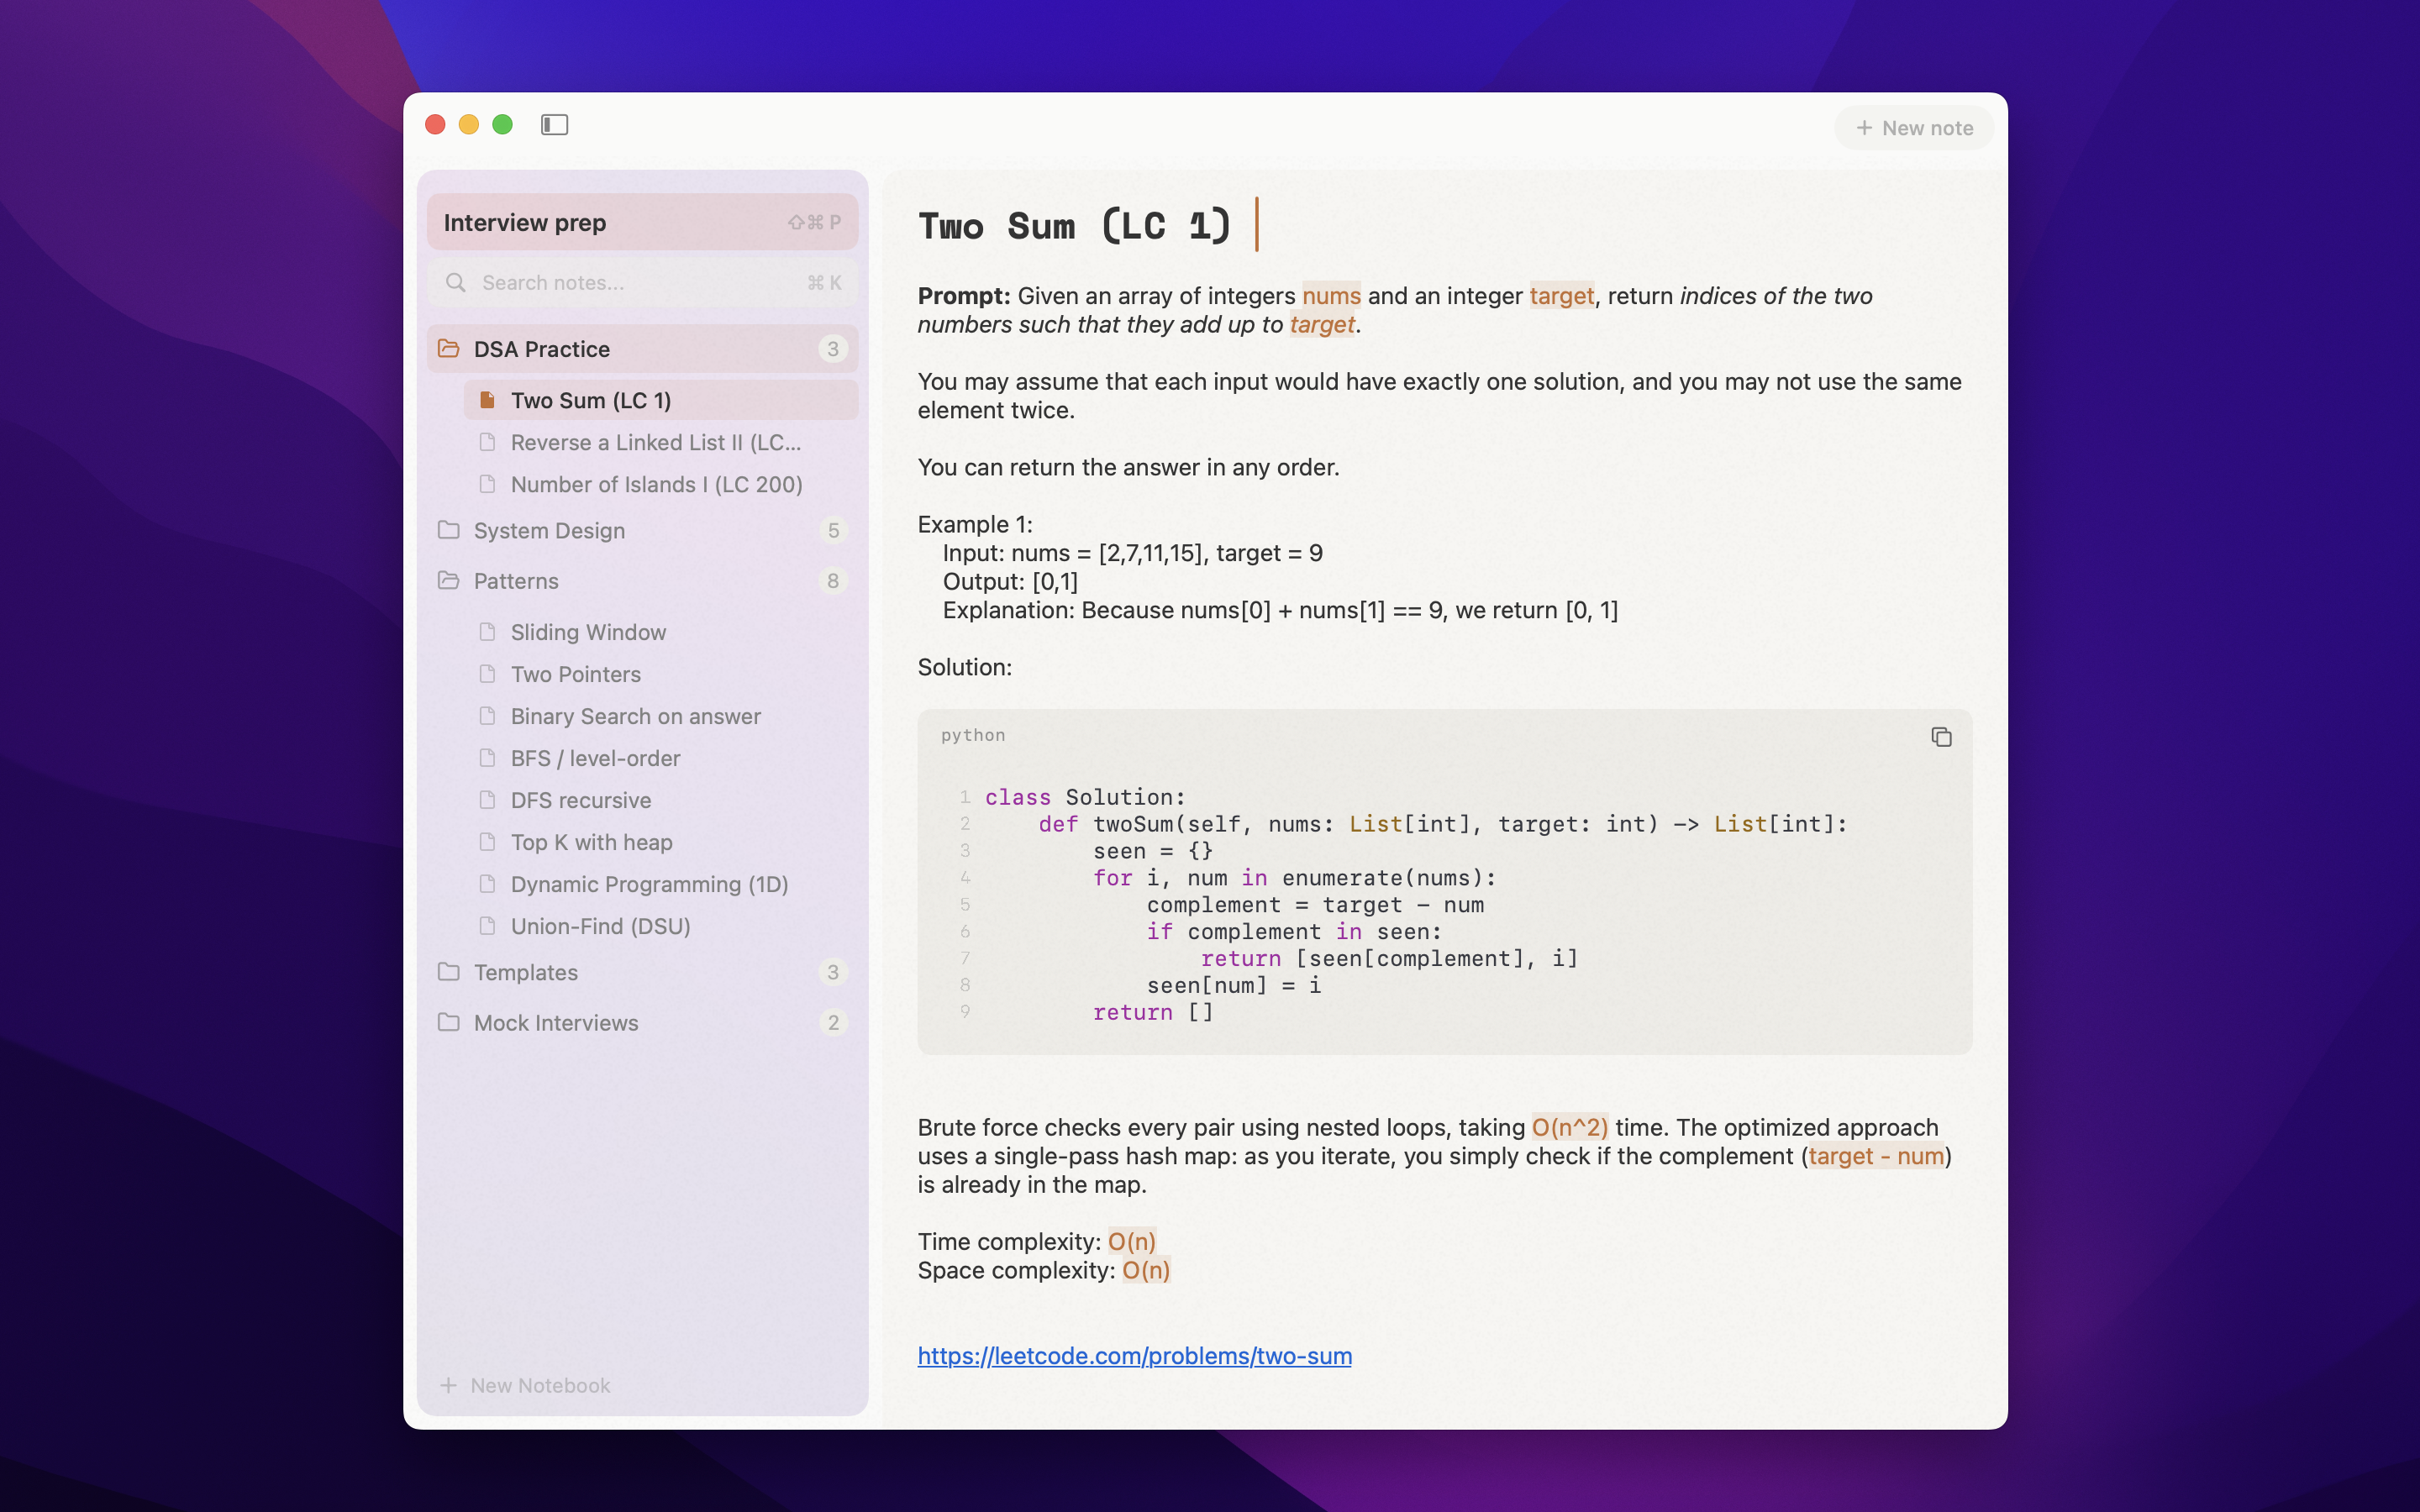Screen dimensions: 2420x1512
Task: Click the Reverse a Linked List file icon
Action: 487,442
